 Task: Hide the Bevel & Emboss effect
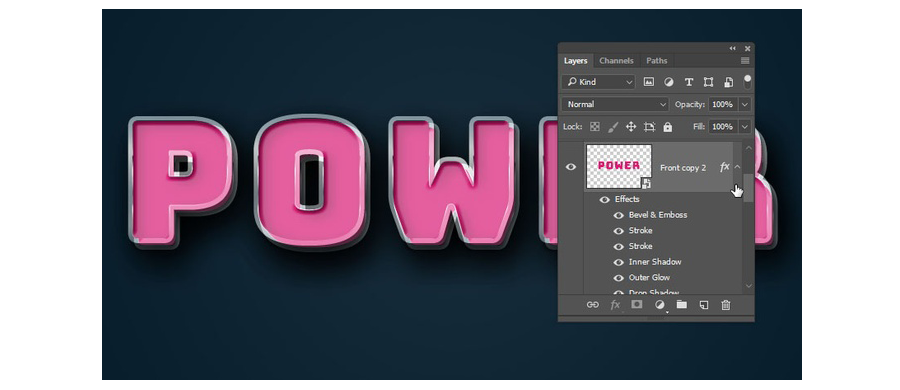coord(618,215)
